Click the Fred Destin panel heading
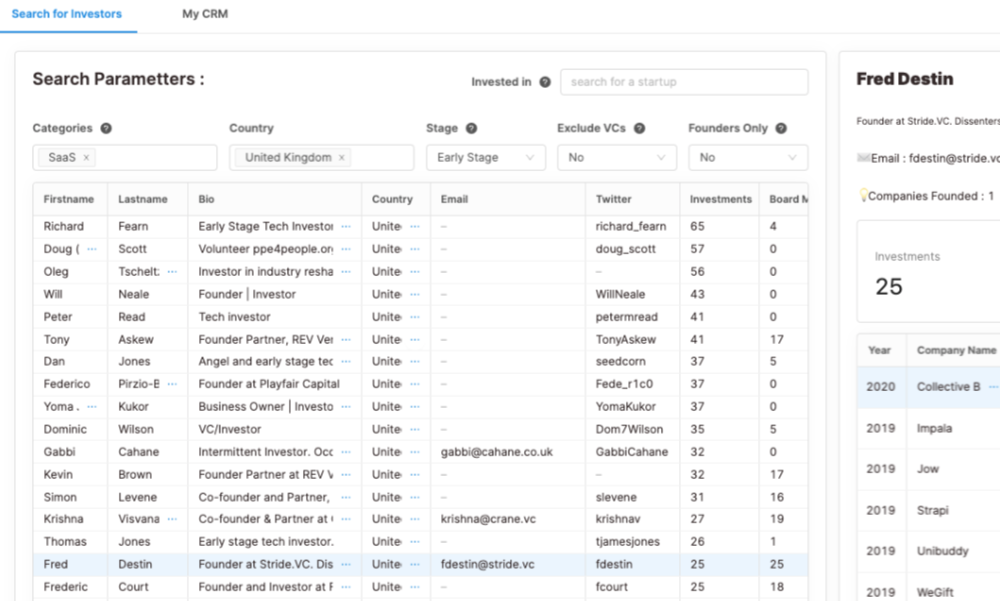Image resolution: width=1000 pixels, height=601 pixels. pos(904,79)
